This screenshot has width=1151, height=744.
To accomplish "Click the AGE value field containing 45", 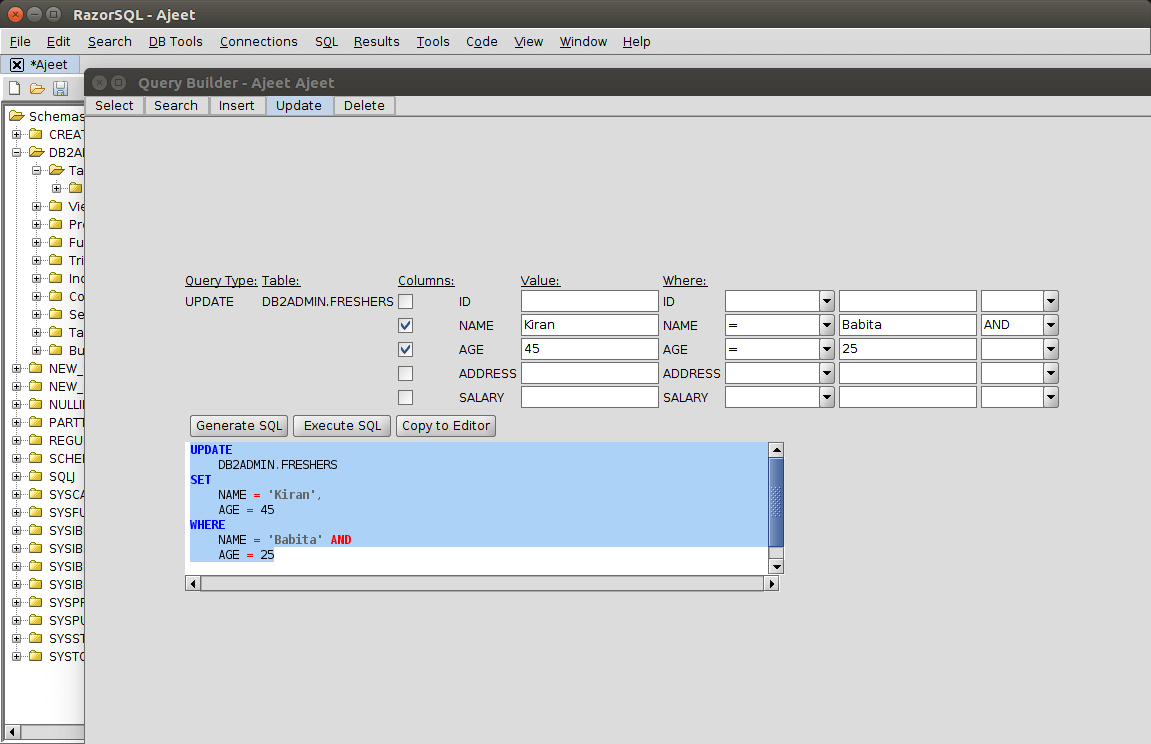I will coord(589,349).
